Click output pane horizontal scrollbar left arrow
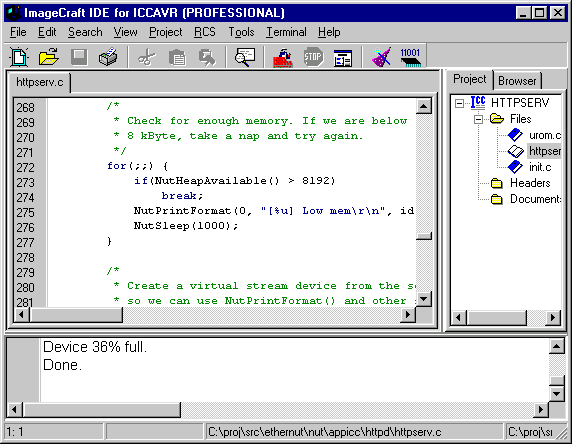 15,410
